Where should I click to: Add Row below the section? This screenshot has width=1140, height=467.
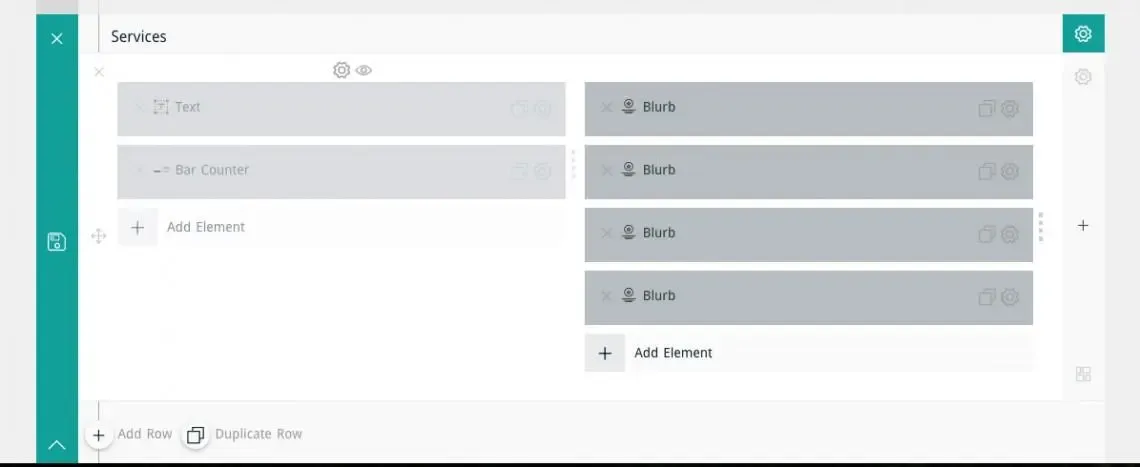pos(129,435)
